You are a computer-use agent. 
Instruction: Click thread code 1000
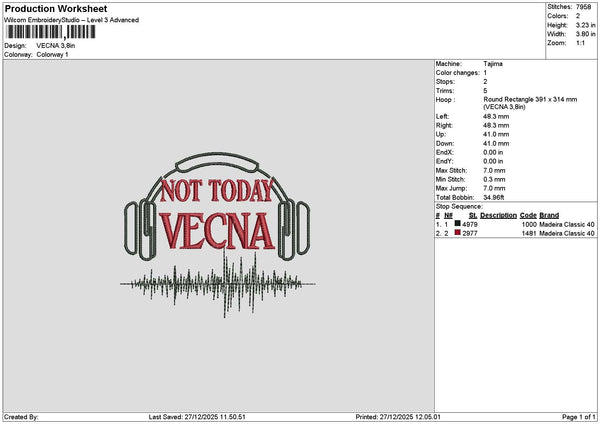pos(529,224)
